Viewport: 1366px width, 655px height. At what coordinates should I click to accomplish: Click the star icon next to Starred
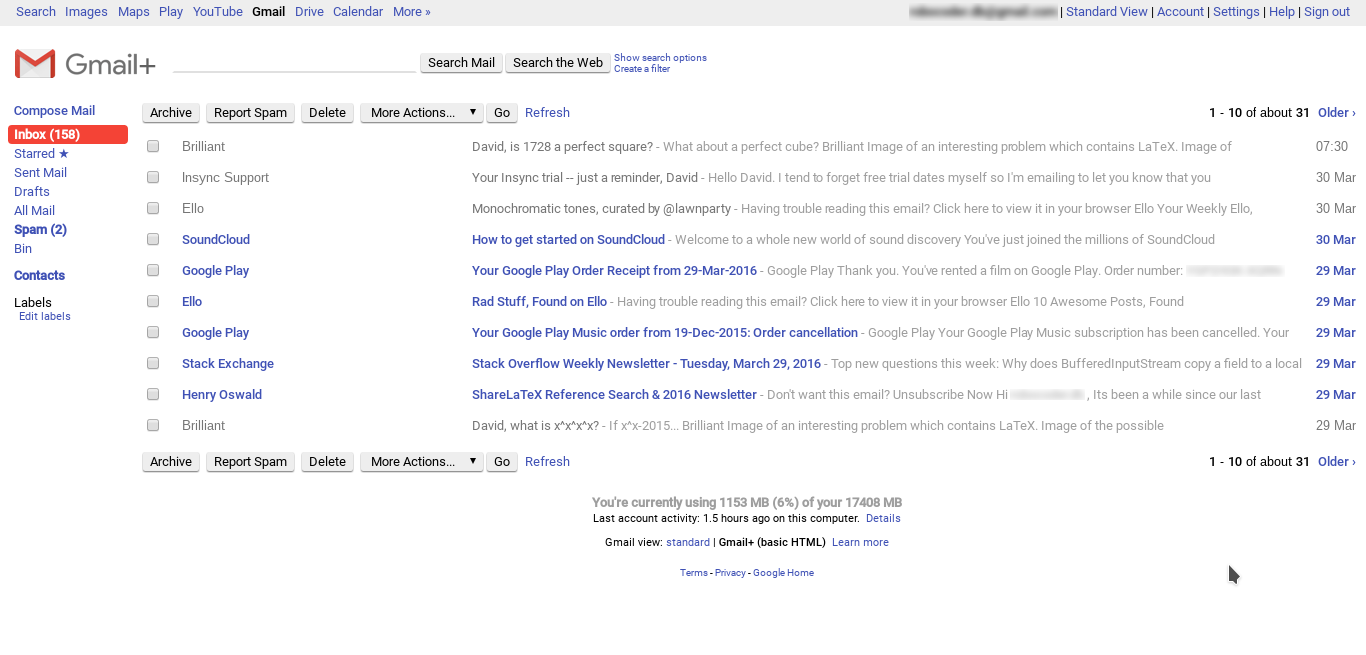pos(63,153)
